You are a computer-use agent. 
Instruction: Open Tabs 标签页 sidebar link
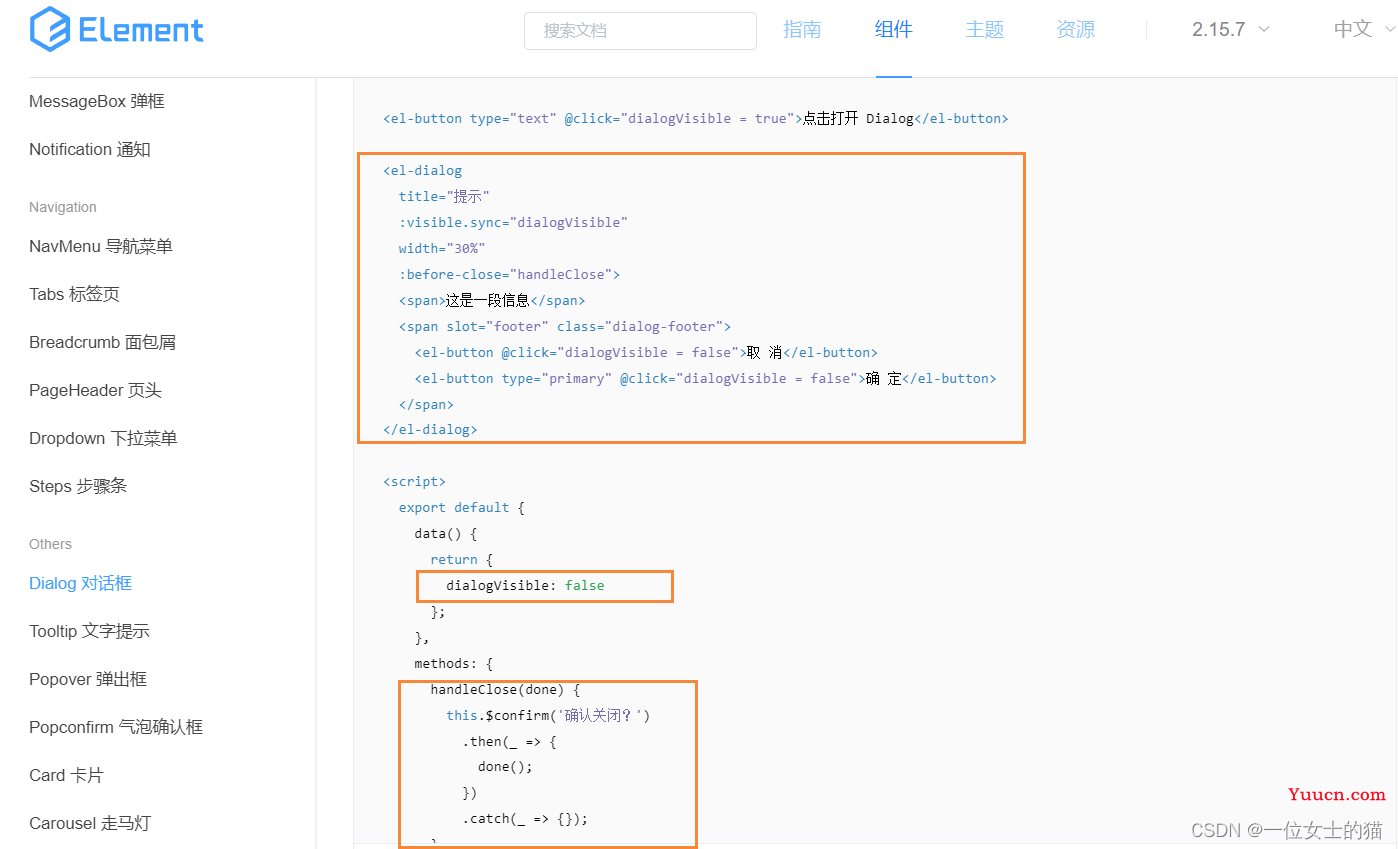coord(74,294)
